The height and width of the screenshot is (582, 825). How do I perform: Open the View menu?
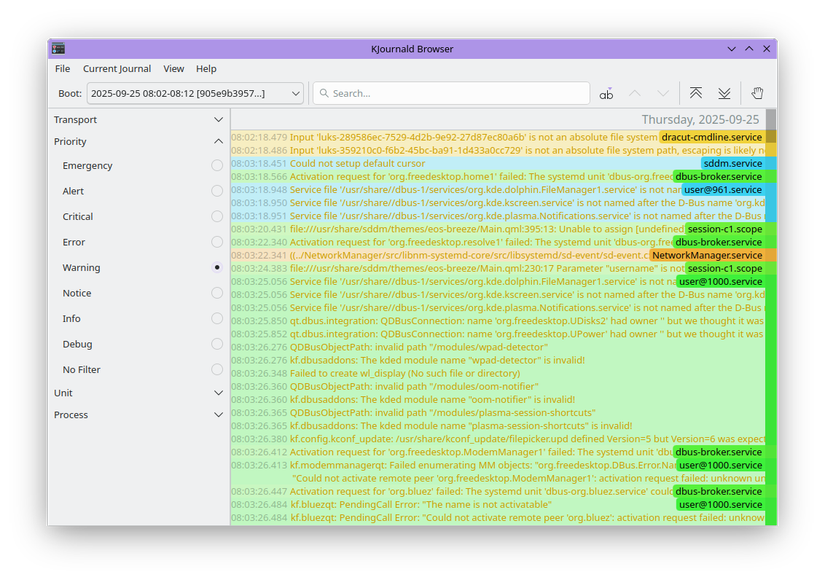click(173, 68)
